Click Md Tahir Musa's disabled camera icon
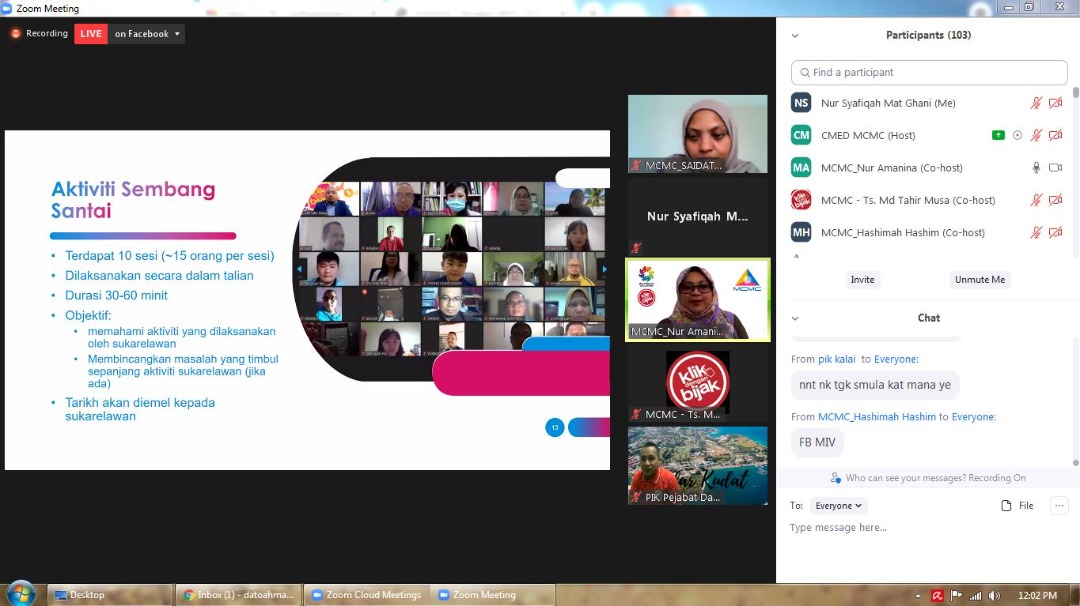The image size is (1080, 606). click(x=1055, y=200)
